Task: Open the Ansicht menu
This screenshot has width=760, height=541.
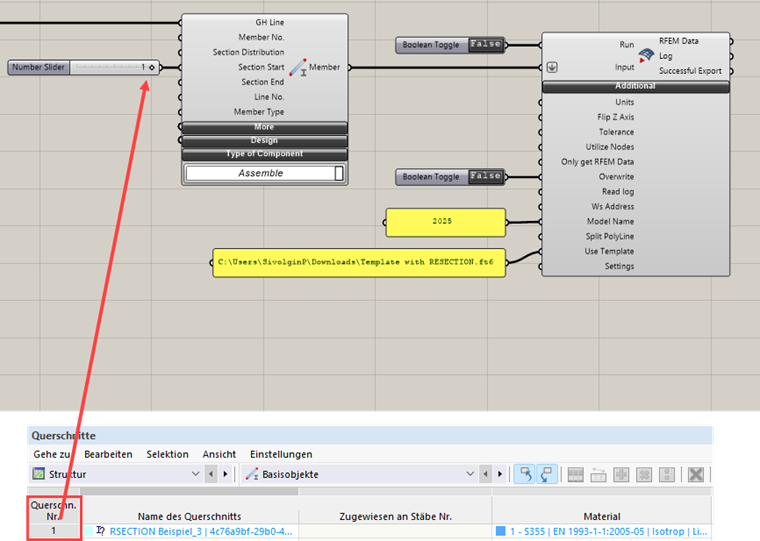Action: coord(219,454)
